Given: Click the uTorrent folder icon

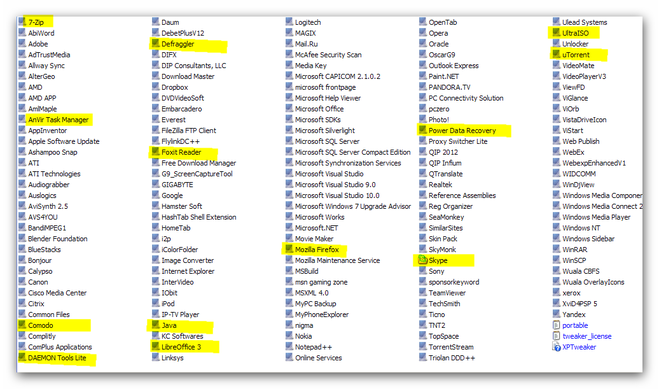Looking at the screenshot, I should point(556,54).
